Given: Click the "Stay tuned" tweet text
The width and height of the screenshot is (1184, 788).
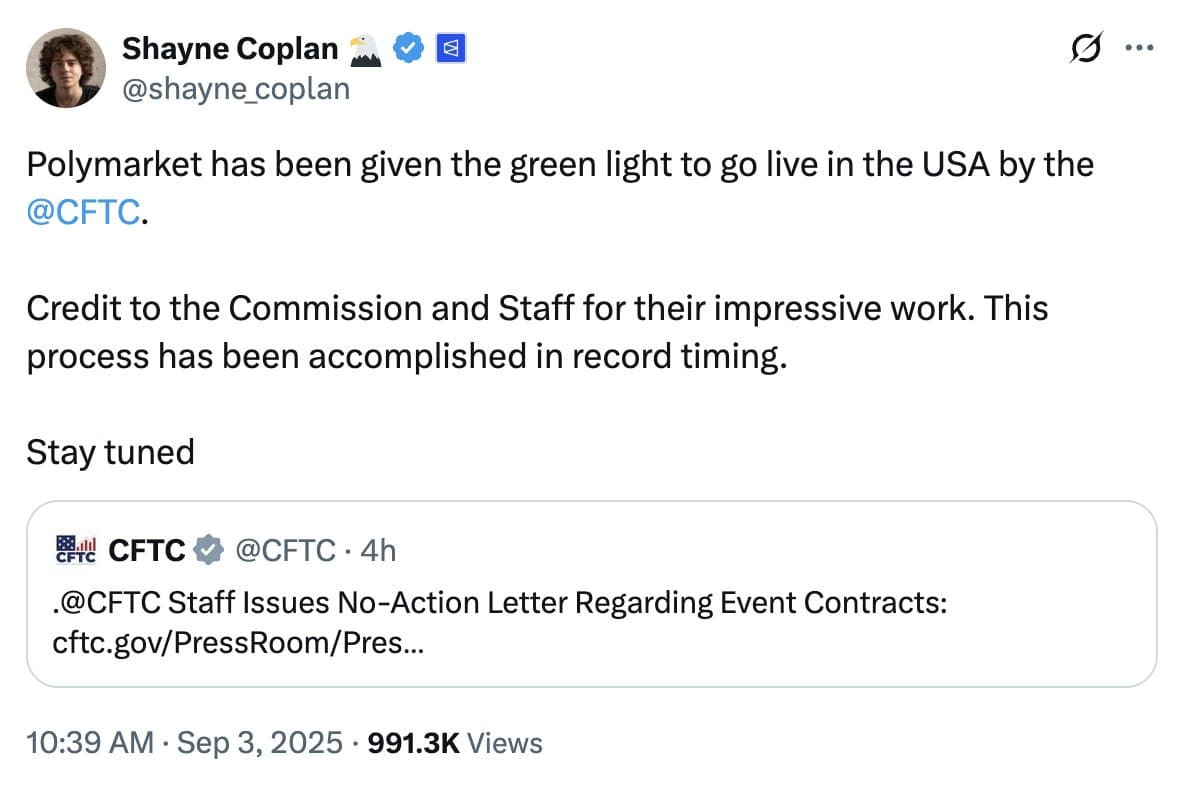Looking at the screenshot, I should pos(110,452).
